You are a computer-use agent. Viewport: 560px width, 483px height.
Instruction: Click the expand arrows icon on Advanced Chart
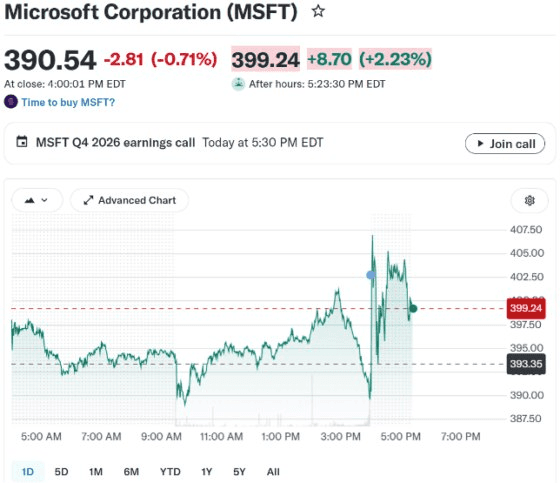click(x=88, y=200)
